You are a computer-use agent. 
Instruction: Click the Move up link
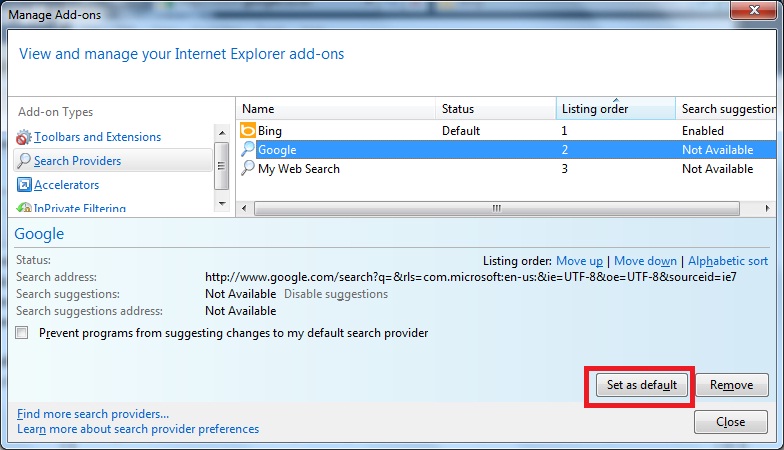(580, 261)
